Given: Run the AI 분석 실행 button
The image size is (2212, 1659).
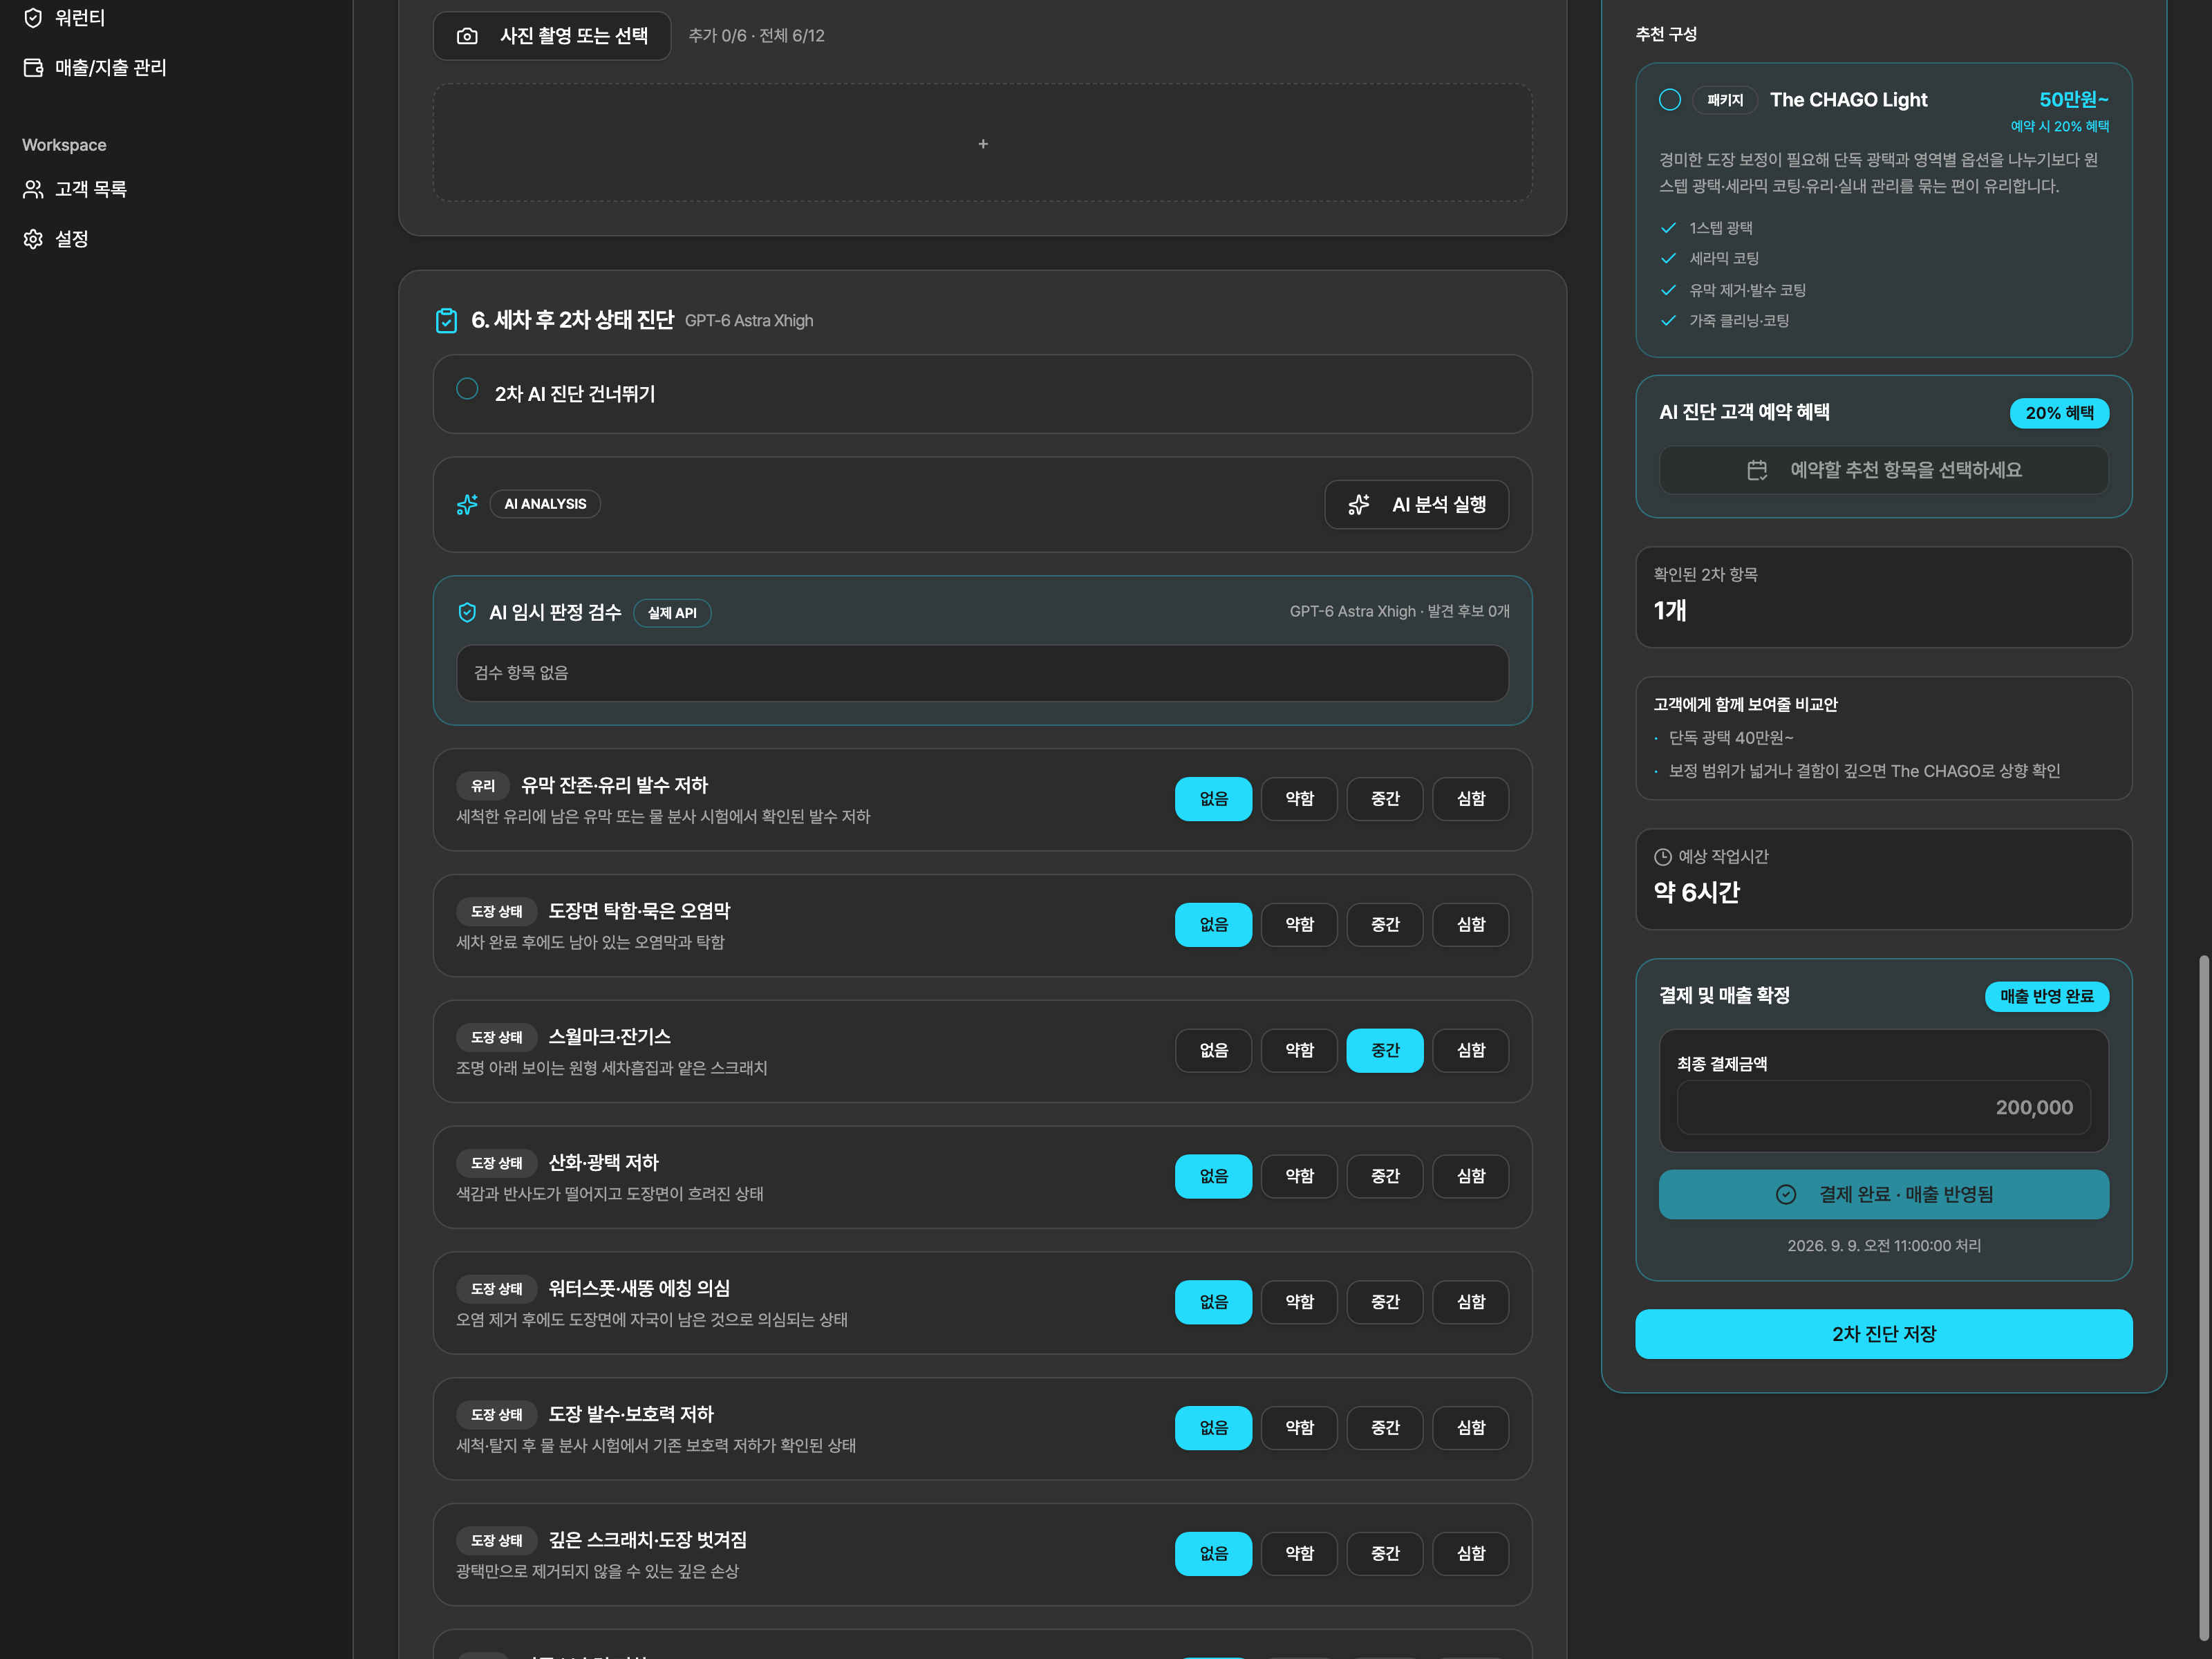Looking at the screenshot, I should point(1416,505).
